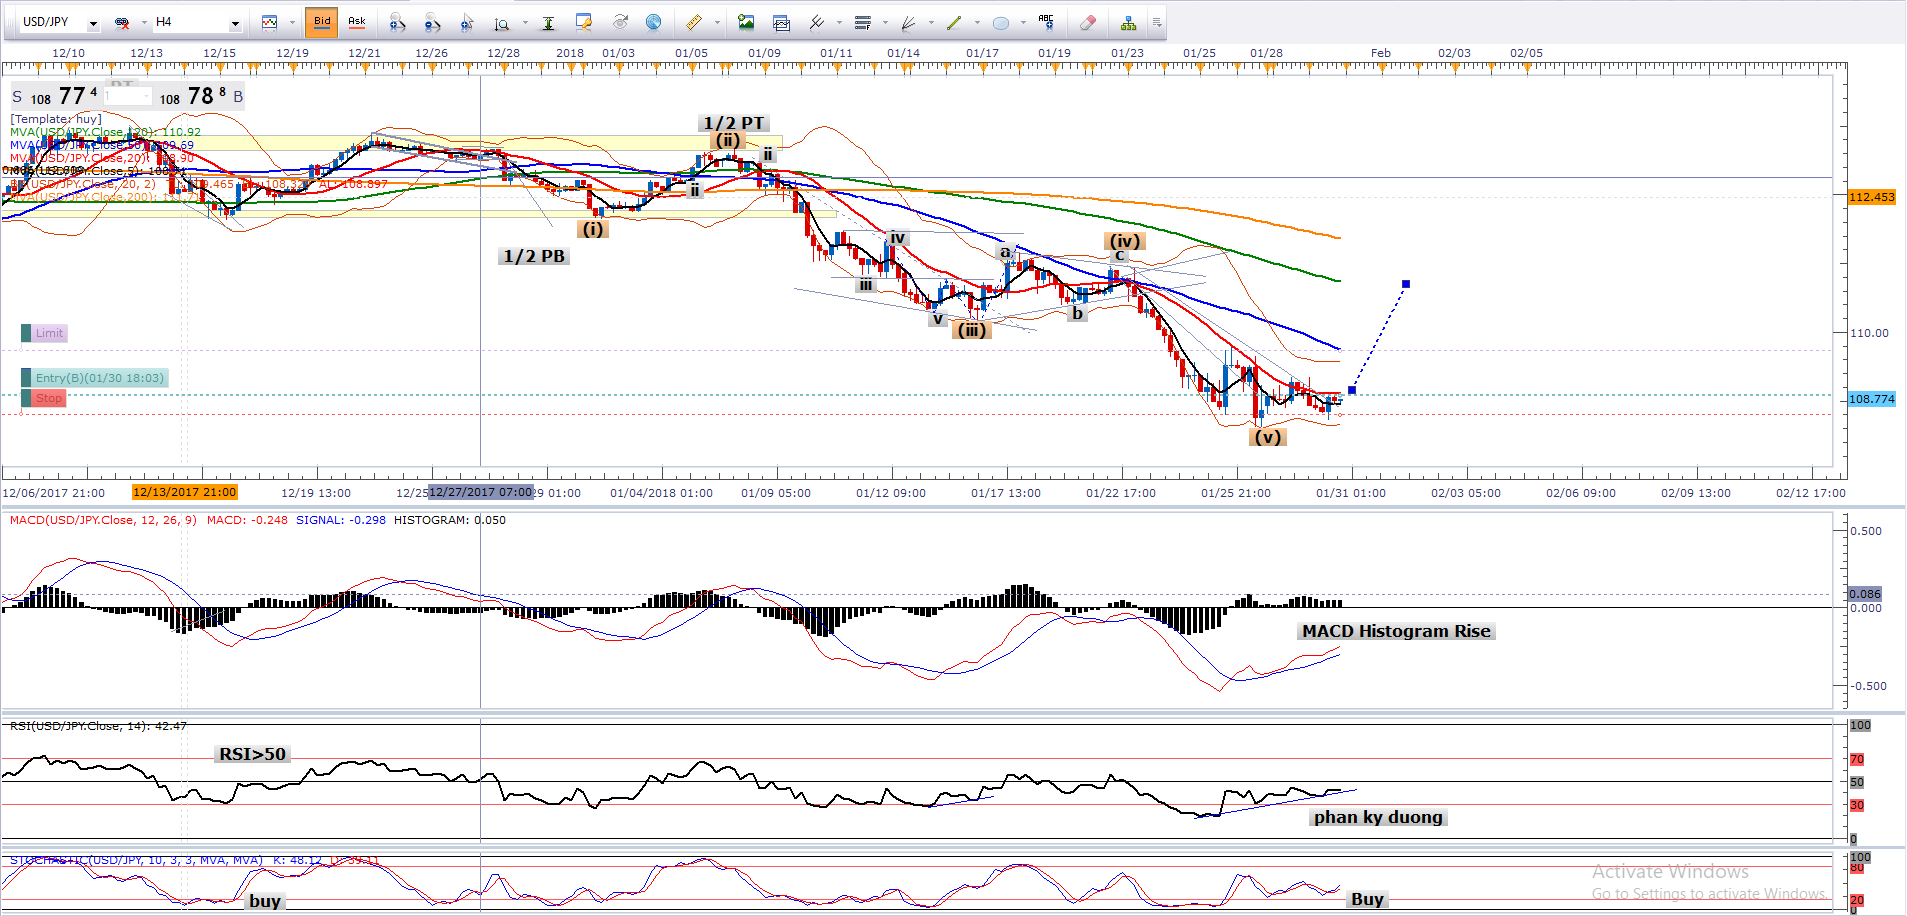Click the zoom in magnifier icon
1907x916 pixels.
[397, 22]
